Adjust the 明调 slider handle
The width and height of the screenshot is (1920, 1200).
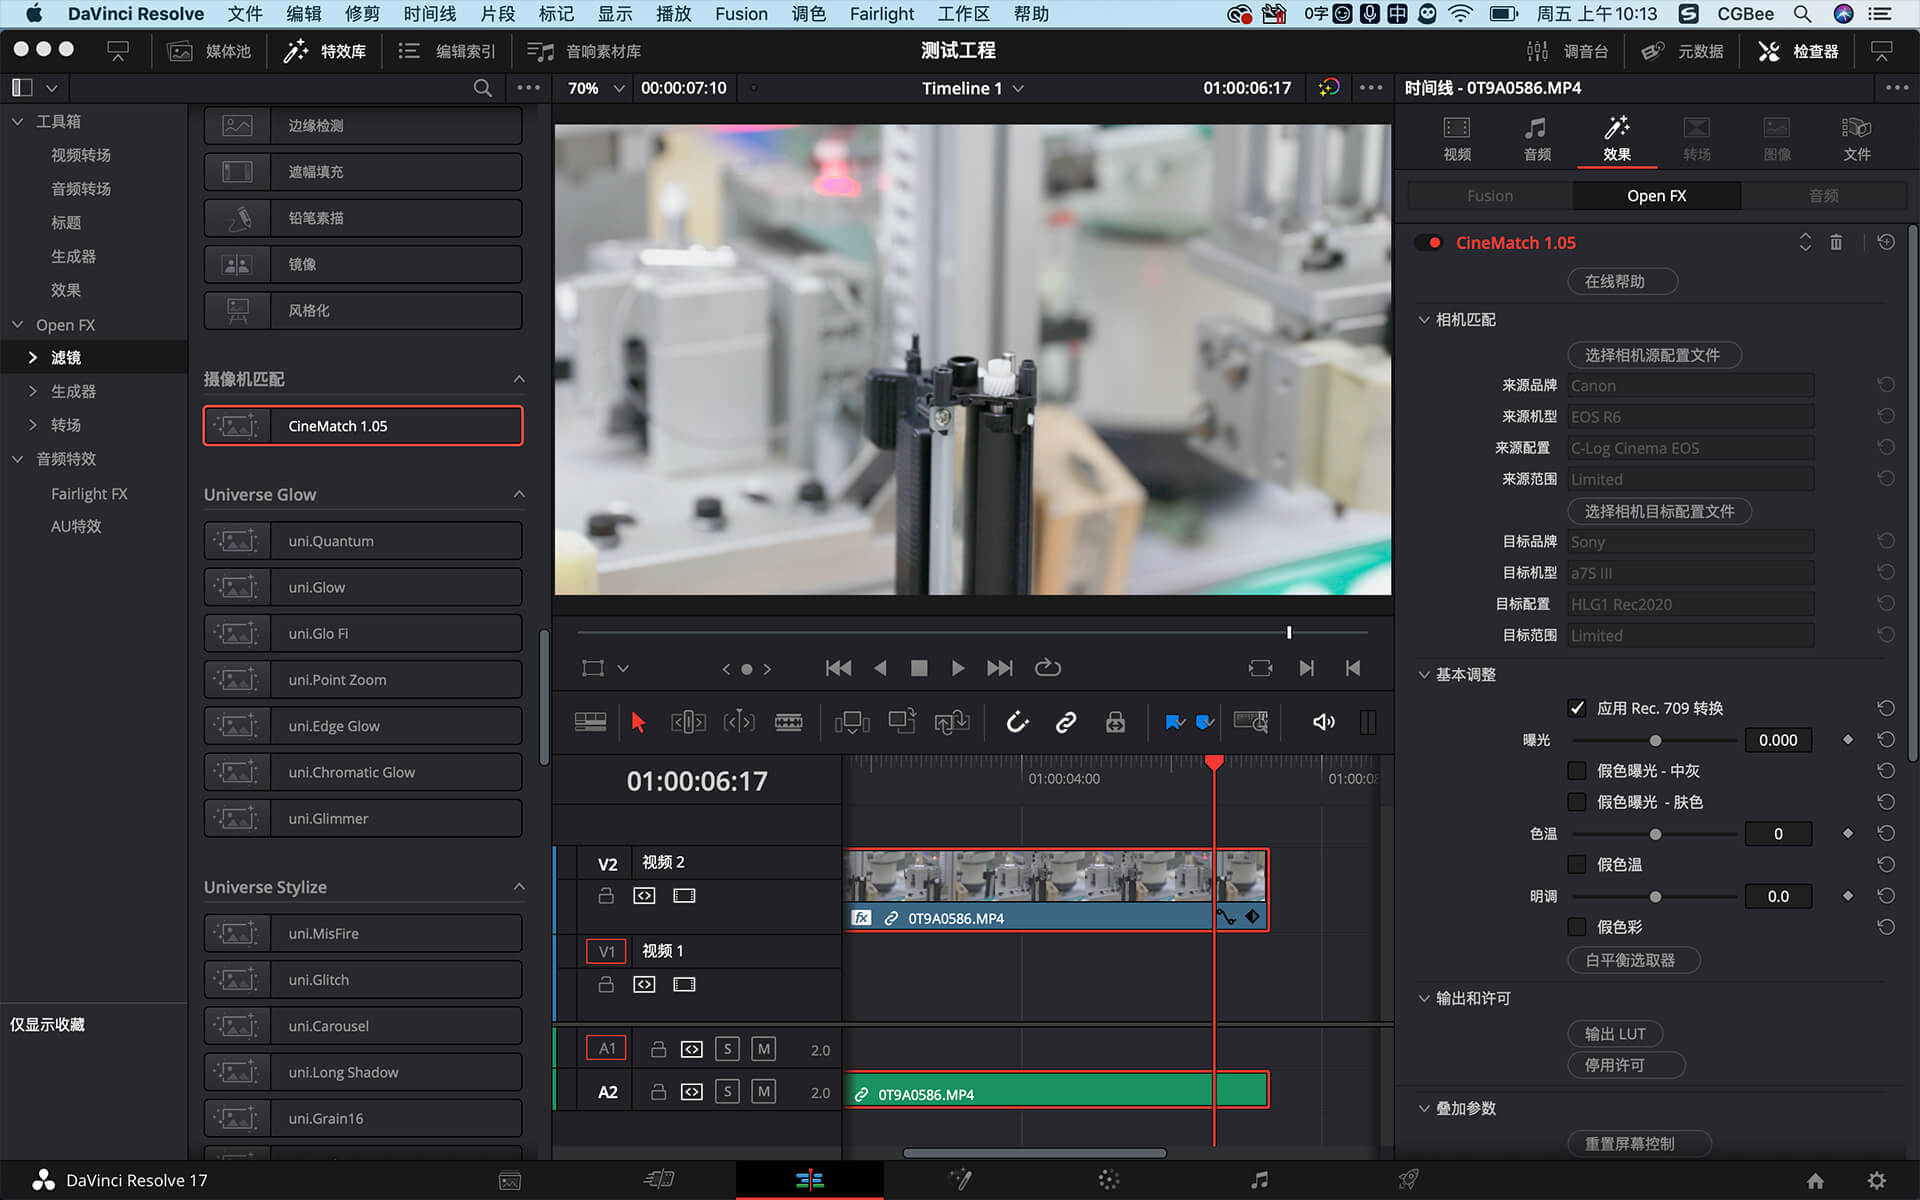(1655, 896)
